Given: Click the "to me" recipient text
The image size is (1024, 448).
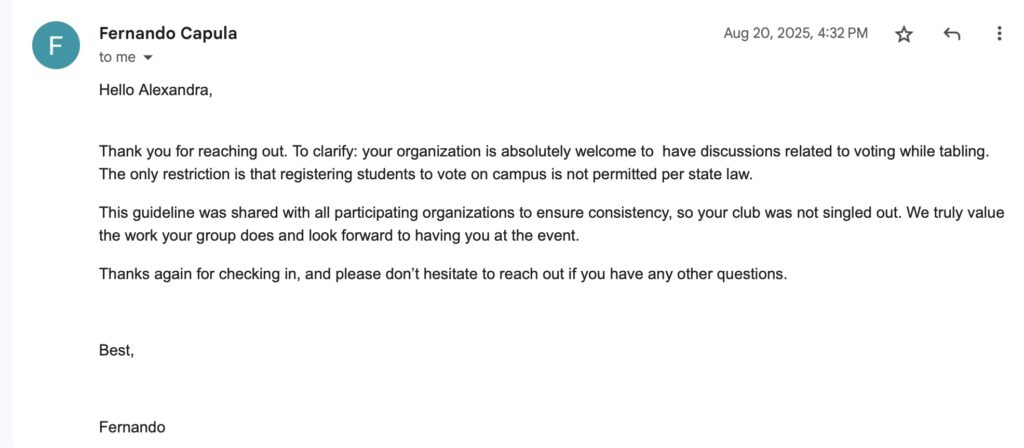Looking at the screenshot, I should (117, 57).
